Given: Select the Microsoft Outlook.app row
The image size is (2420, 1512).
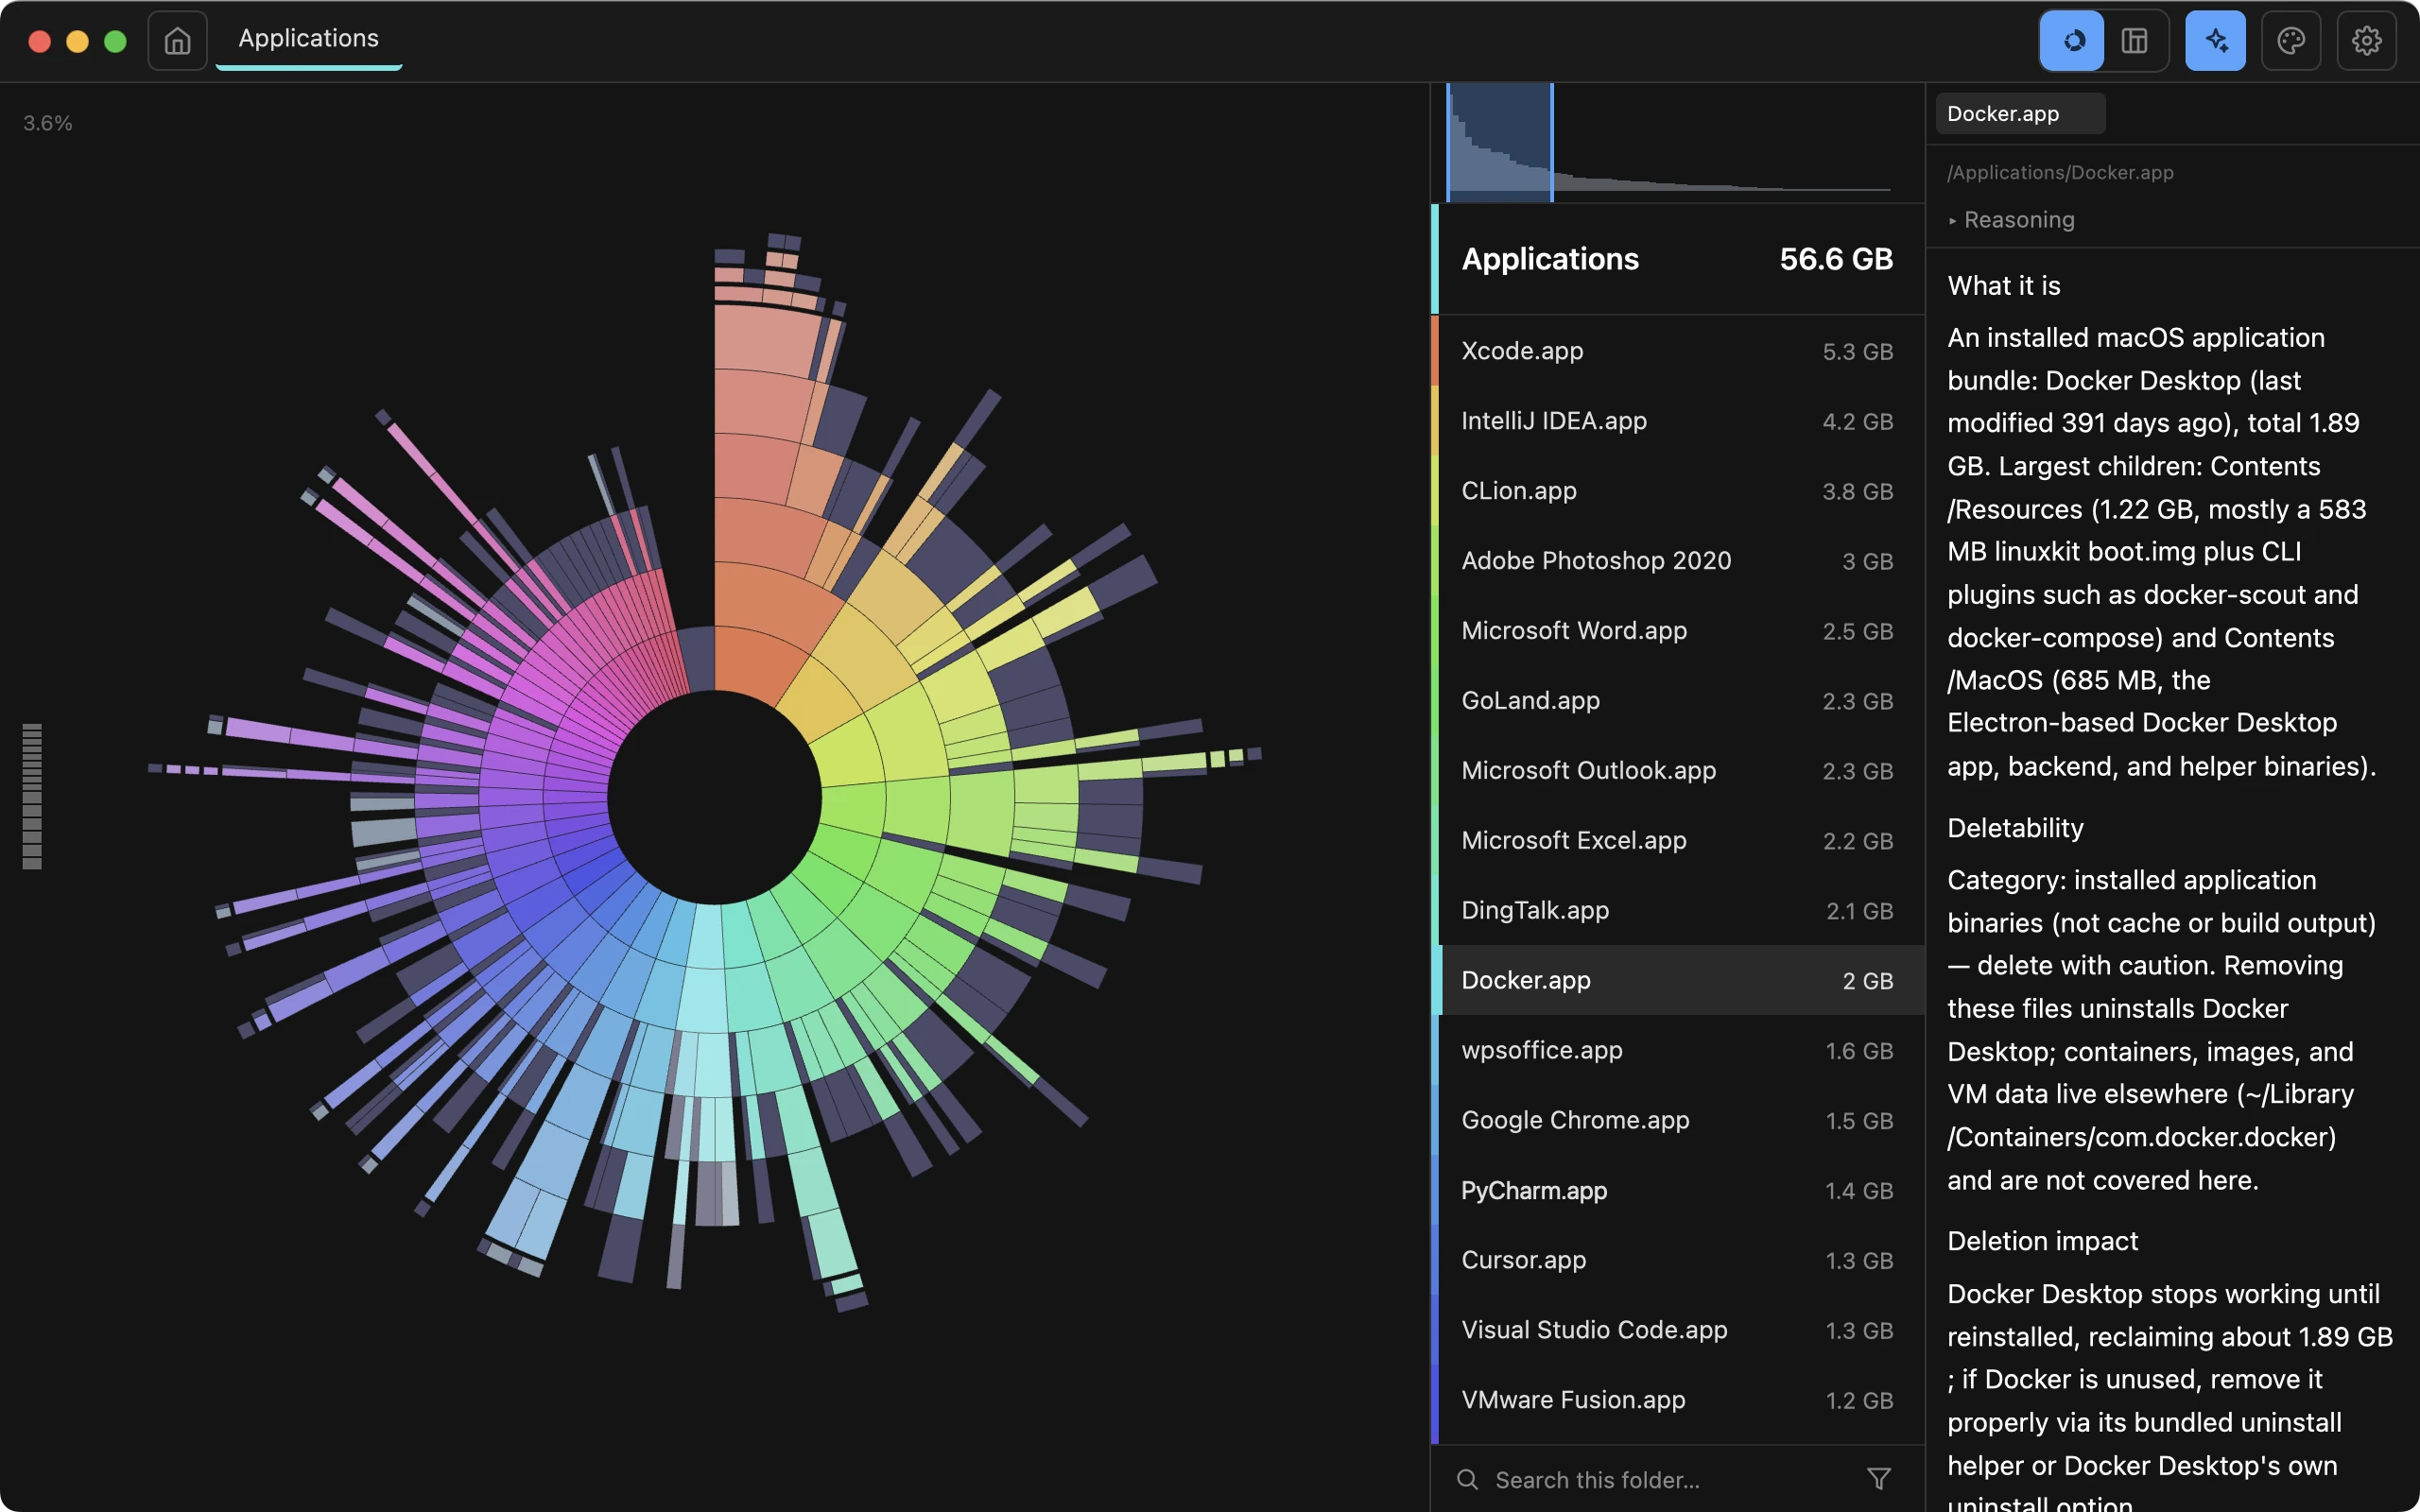Looking at the screenshot, I should click(x=1679, y=771).
